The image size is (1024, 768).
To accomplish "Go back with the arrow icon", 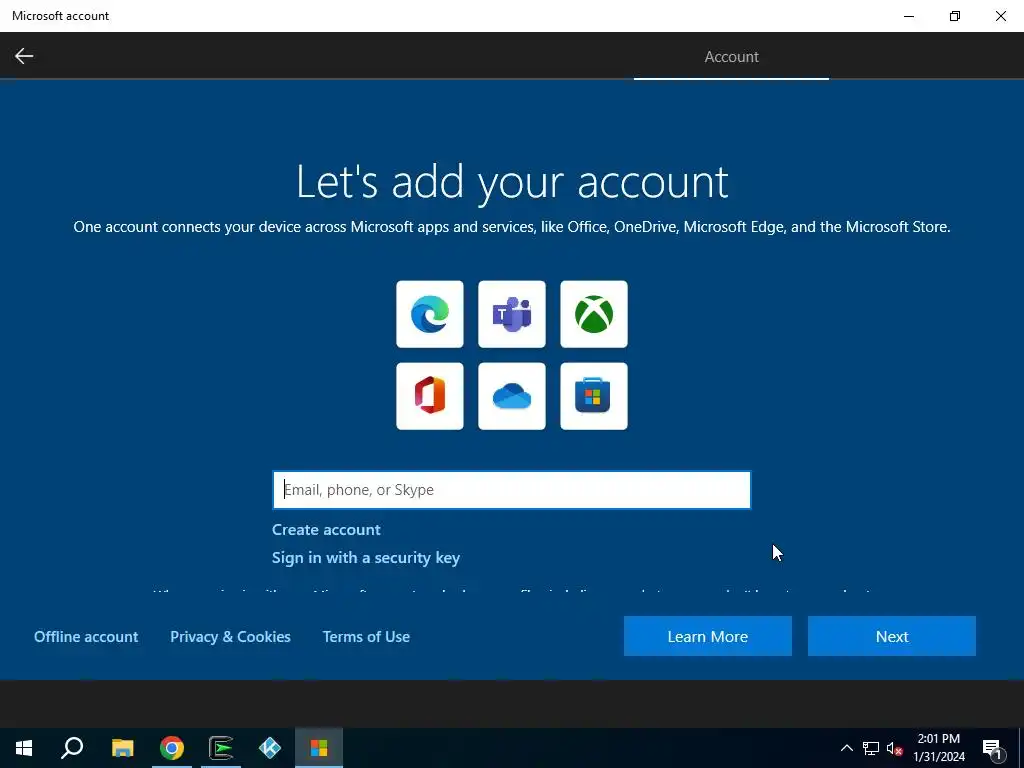I will 24,56.
